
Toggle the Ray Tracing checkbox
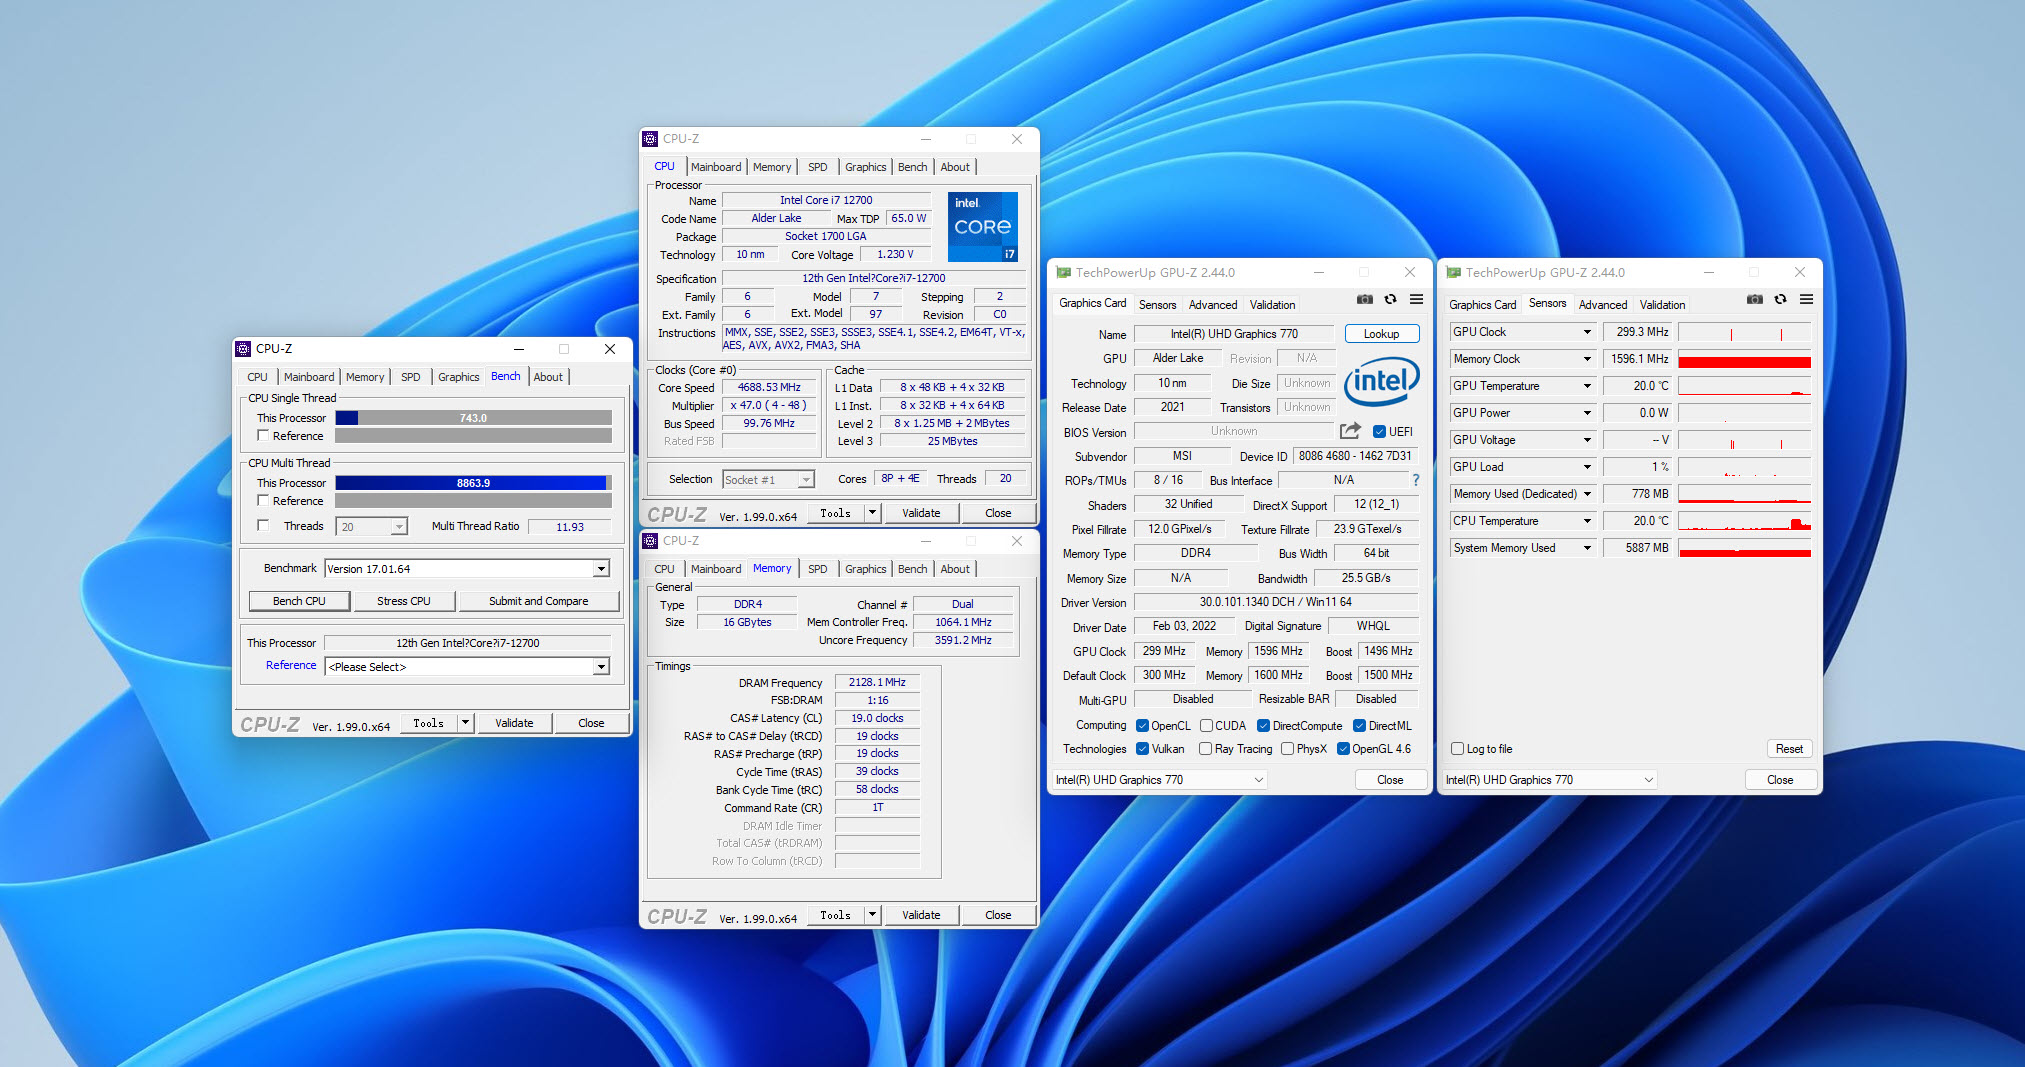pos(1206,749)
